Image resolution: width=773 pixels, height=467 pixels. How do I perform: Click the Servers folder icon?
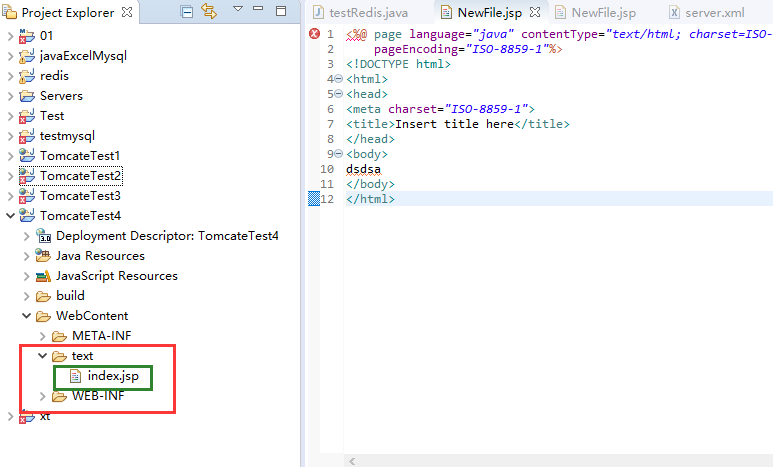tap(27, 96)
